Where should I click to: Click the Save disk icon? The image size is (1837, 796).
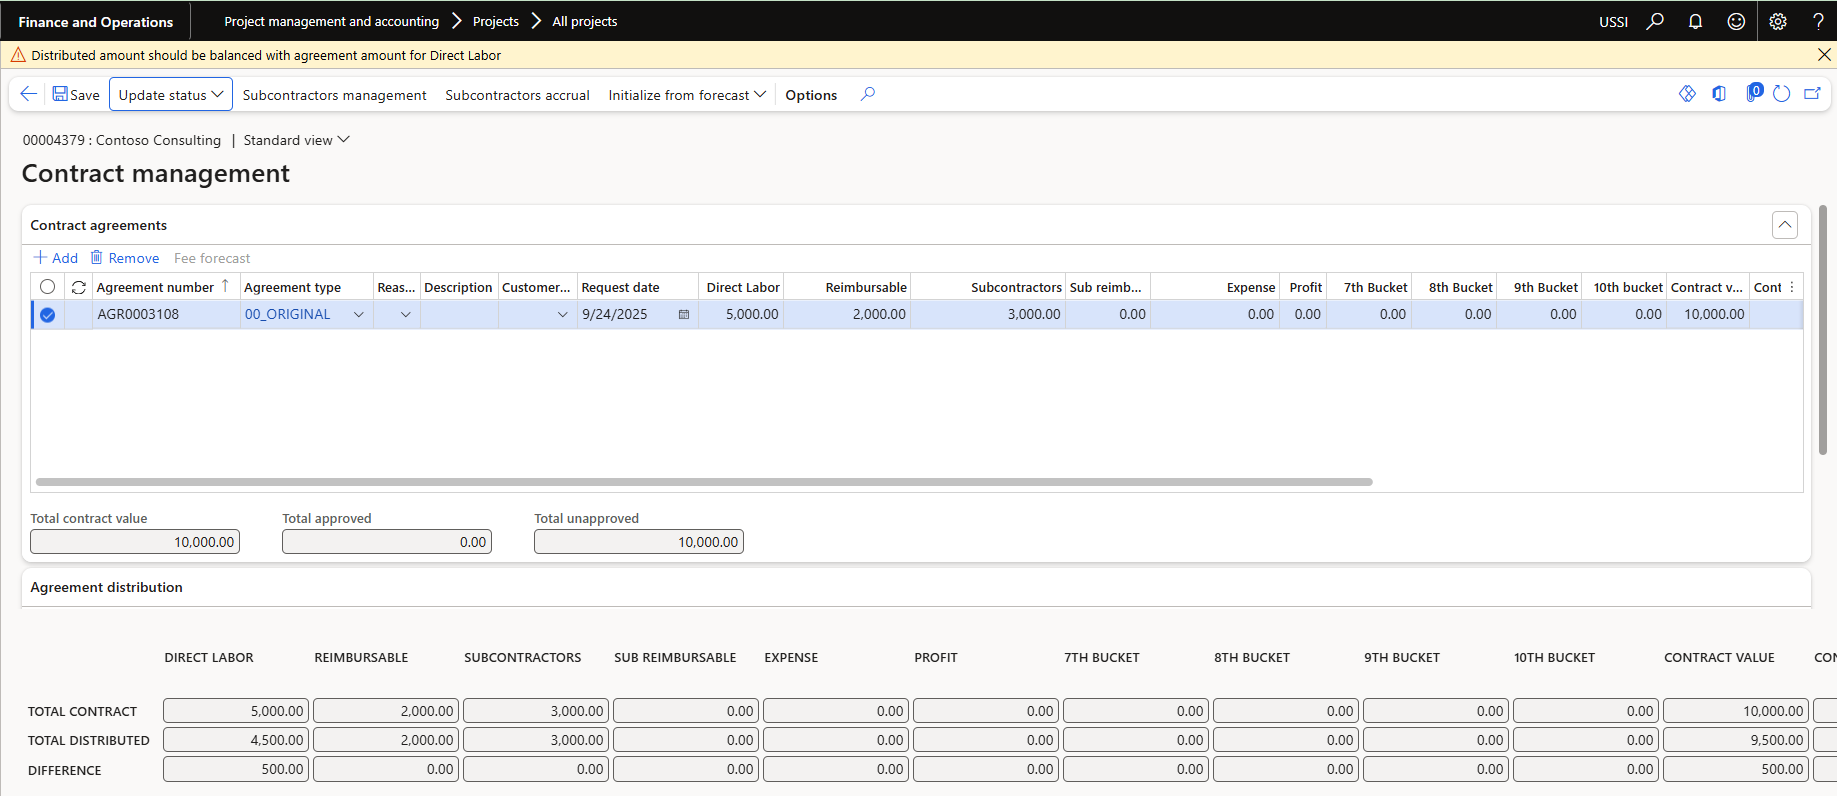click(x=61, y=94)
